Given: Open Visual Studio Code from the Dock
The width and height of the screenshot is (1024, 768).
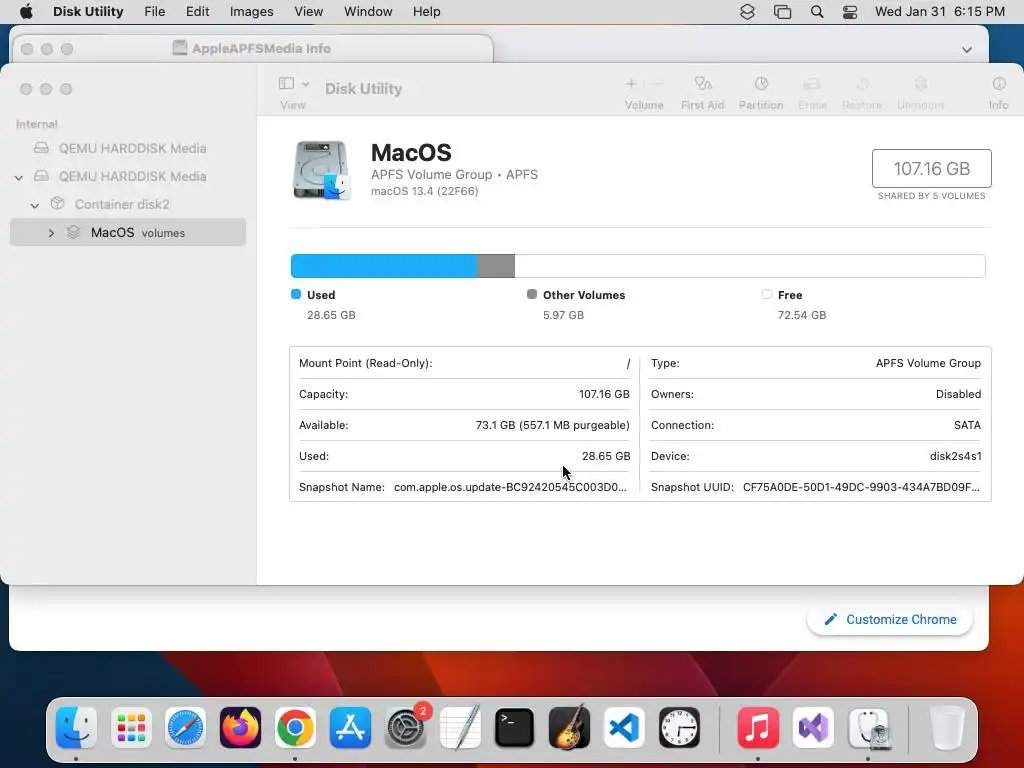Looking at the screenshot, I should [x=624, y=728].
